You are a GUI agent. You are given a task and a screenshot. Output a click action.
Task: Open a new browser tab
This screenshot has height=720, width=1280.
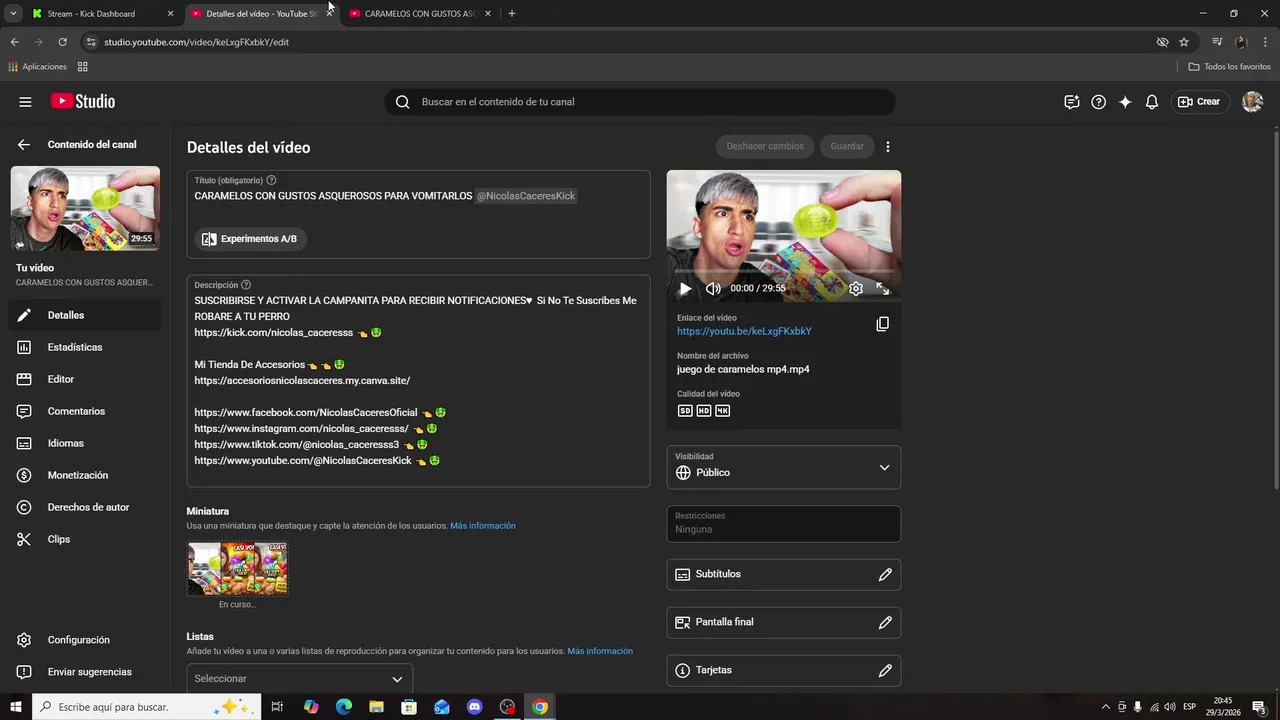click(512, 14)
